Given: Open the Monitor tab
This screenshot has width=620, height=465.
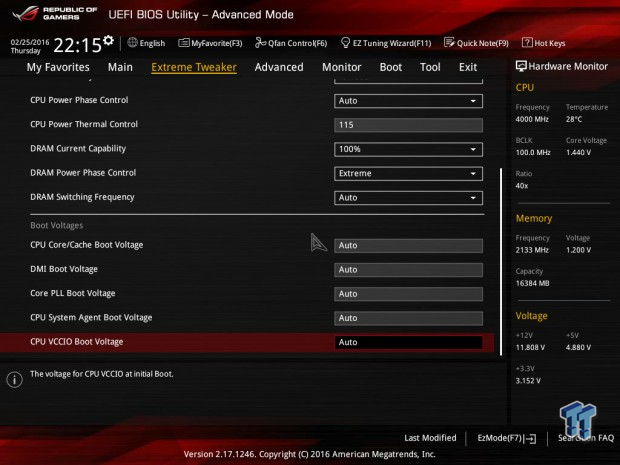Looking at the screenshot, I should coord(342,67).
